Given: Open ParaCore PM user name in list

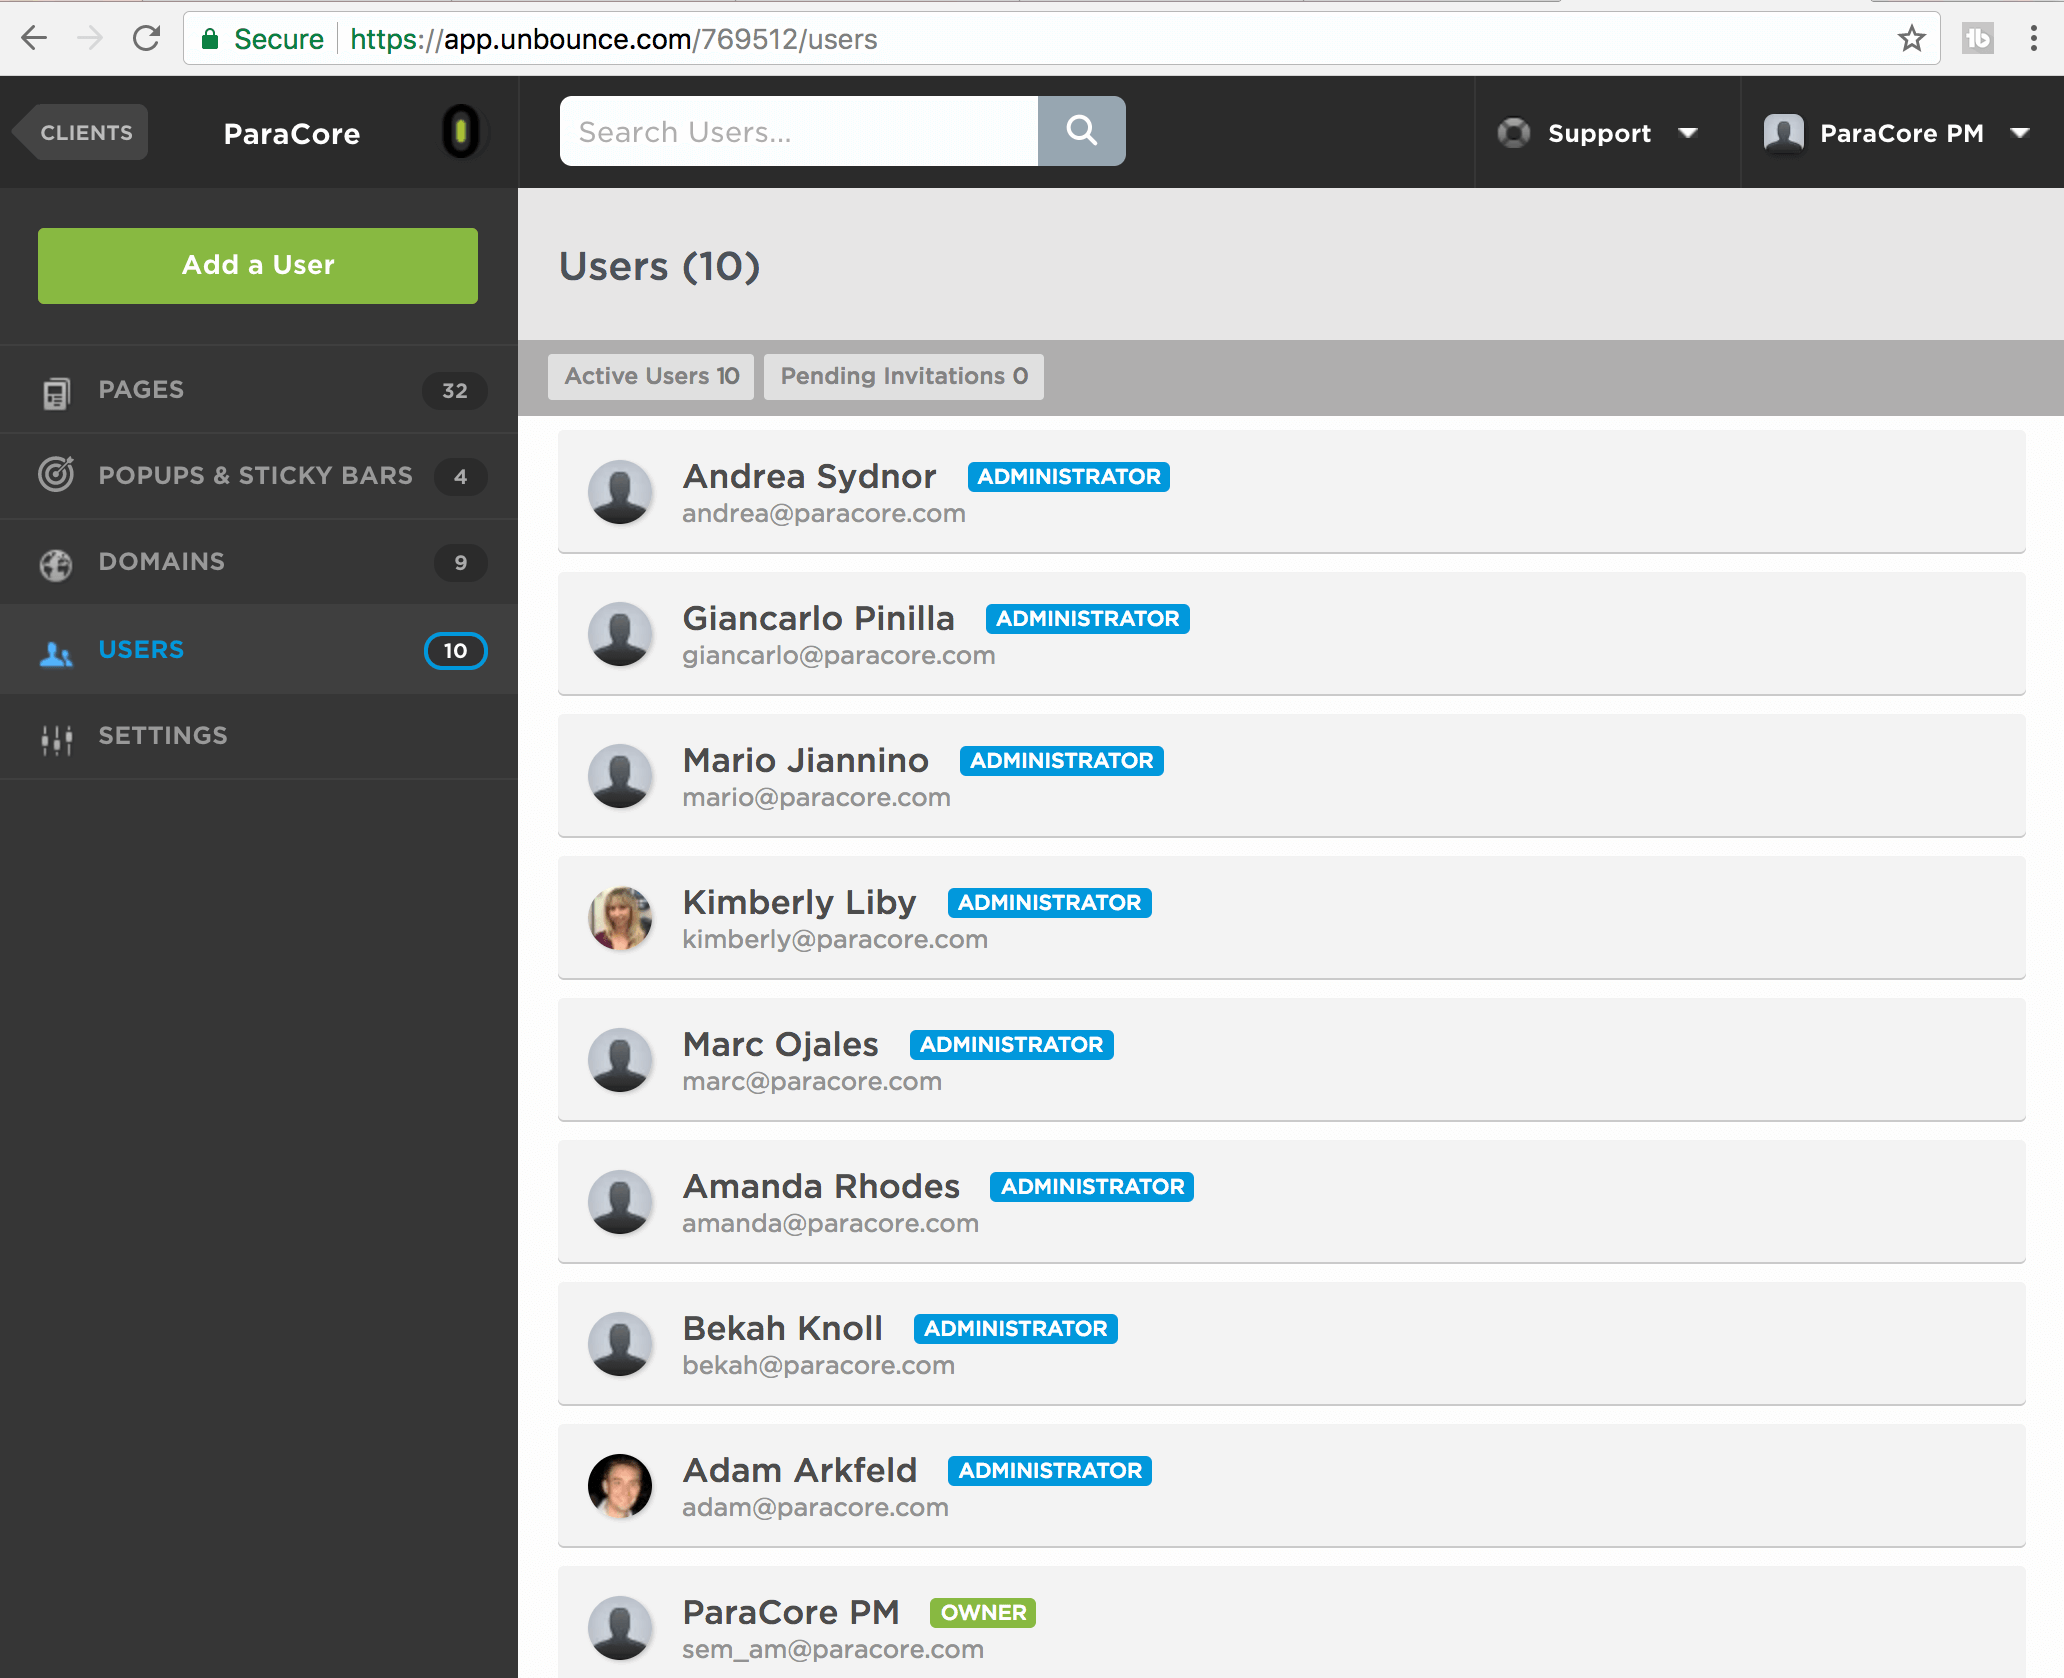Looking at the screenshot, I should coord(791,1612).
